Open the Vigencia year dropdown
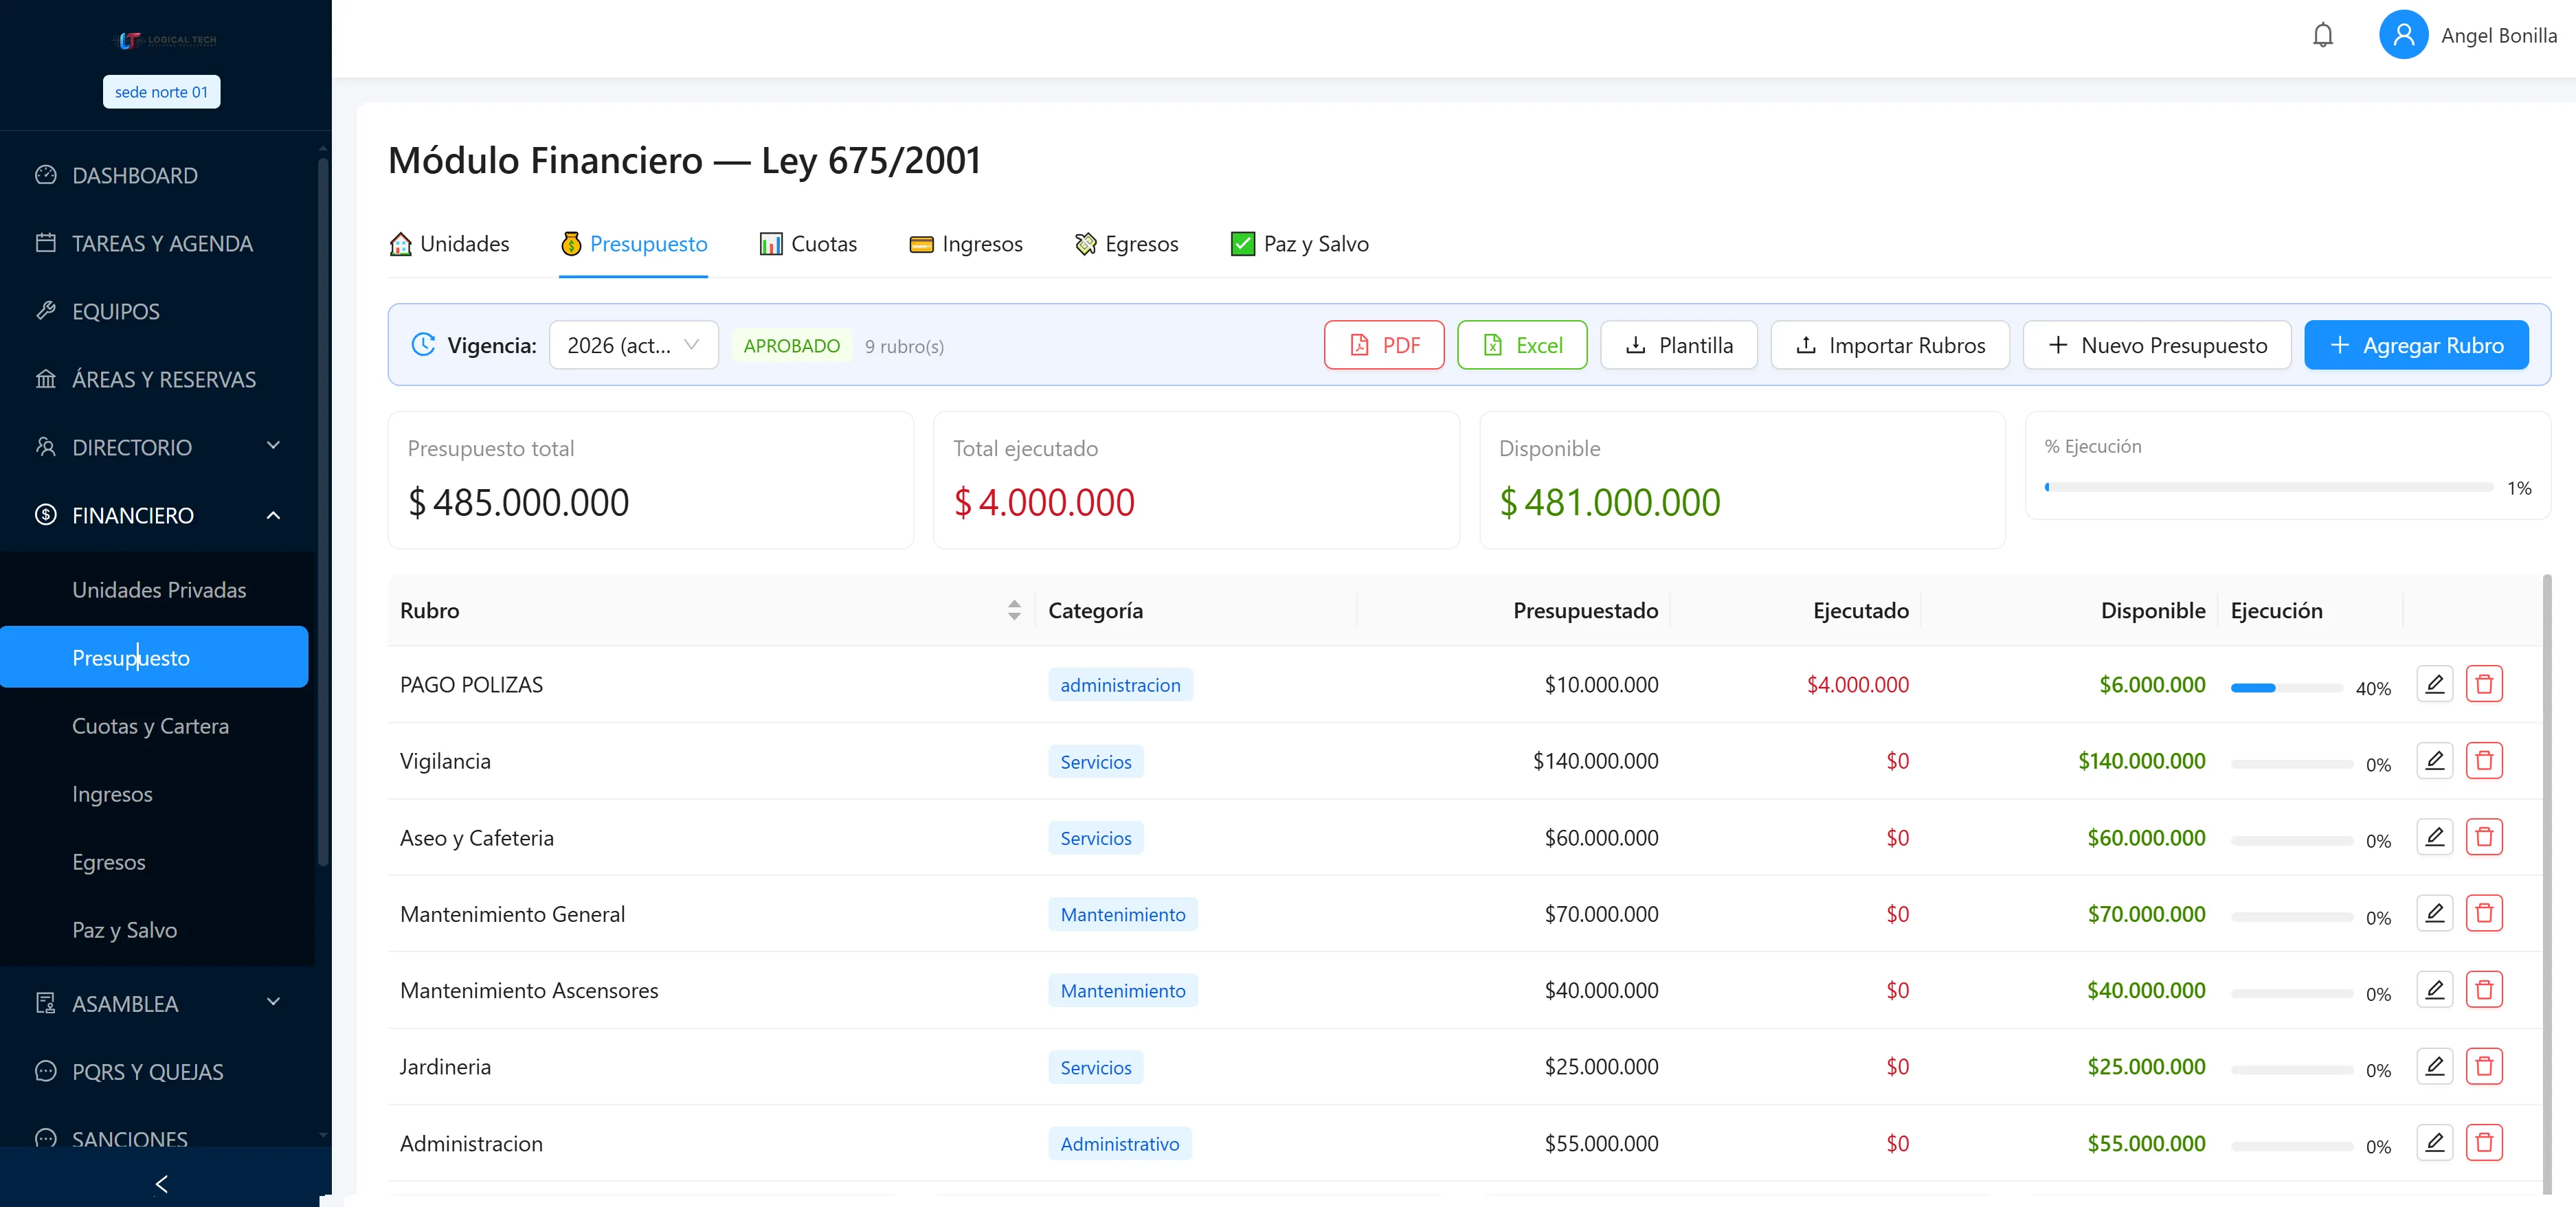Viewport: 2576px width, 1207px height. (x=633, y=345)
